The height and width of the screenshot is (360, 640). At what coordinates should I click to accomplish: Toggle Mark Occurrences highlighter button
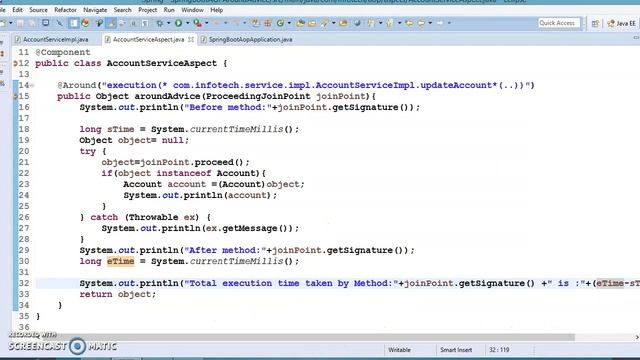click(111, 23)
